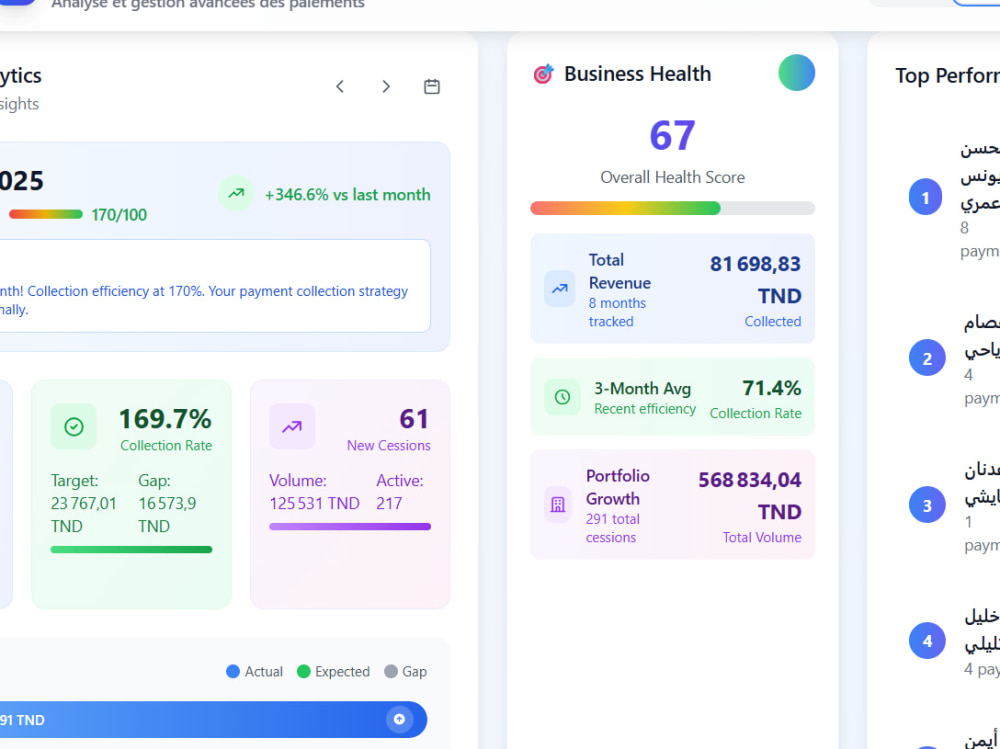Click the 291 total cessions text

tap(612, 528)
